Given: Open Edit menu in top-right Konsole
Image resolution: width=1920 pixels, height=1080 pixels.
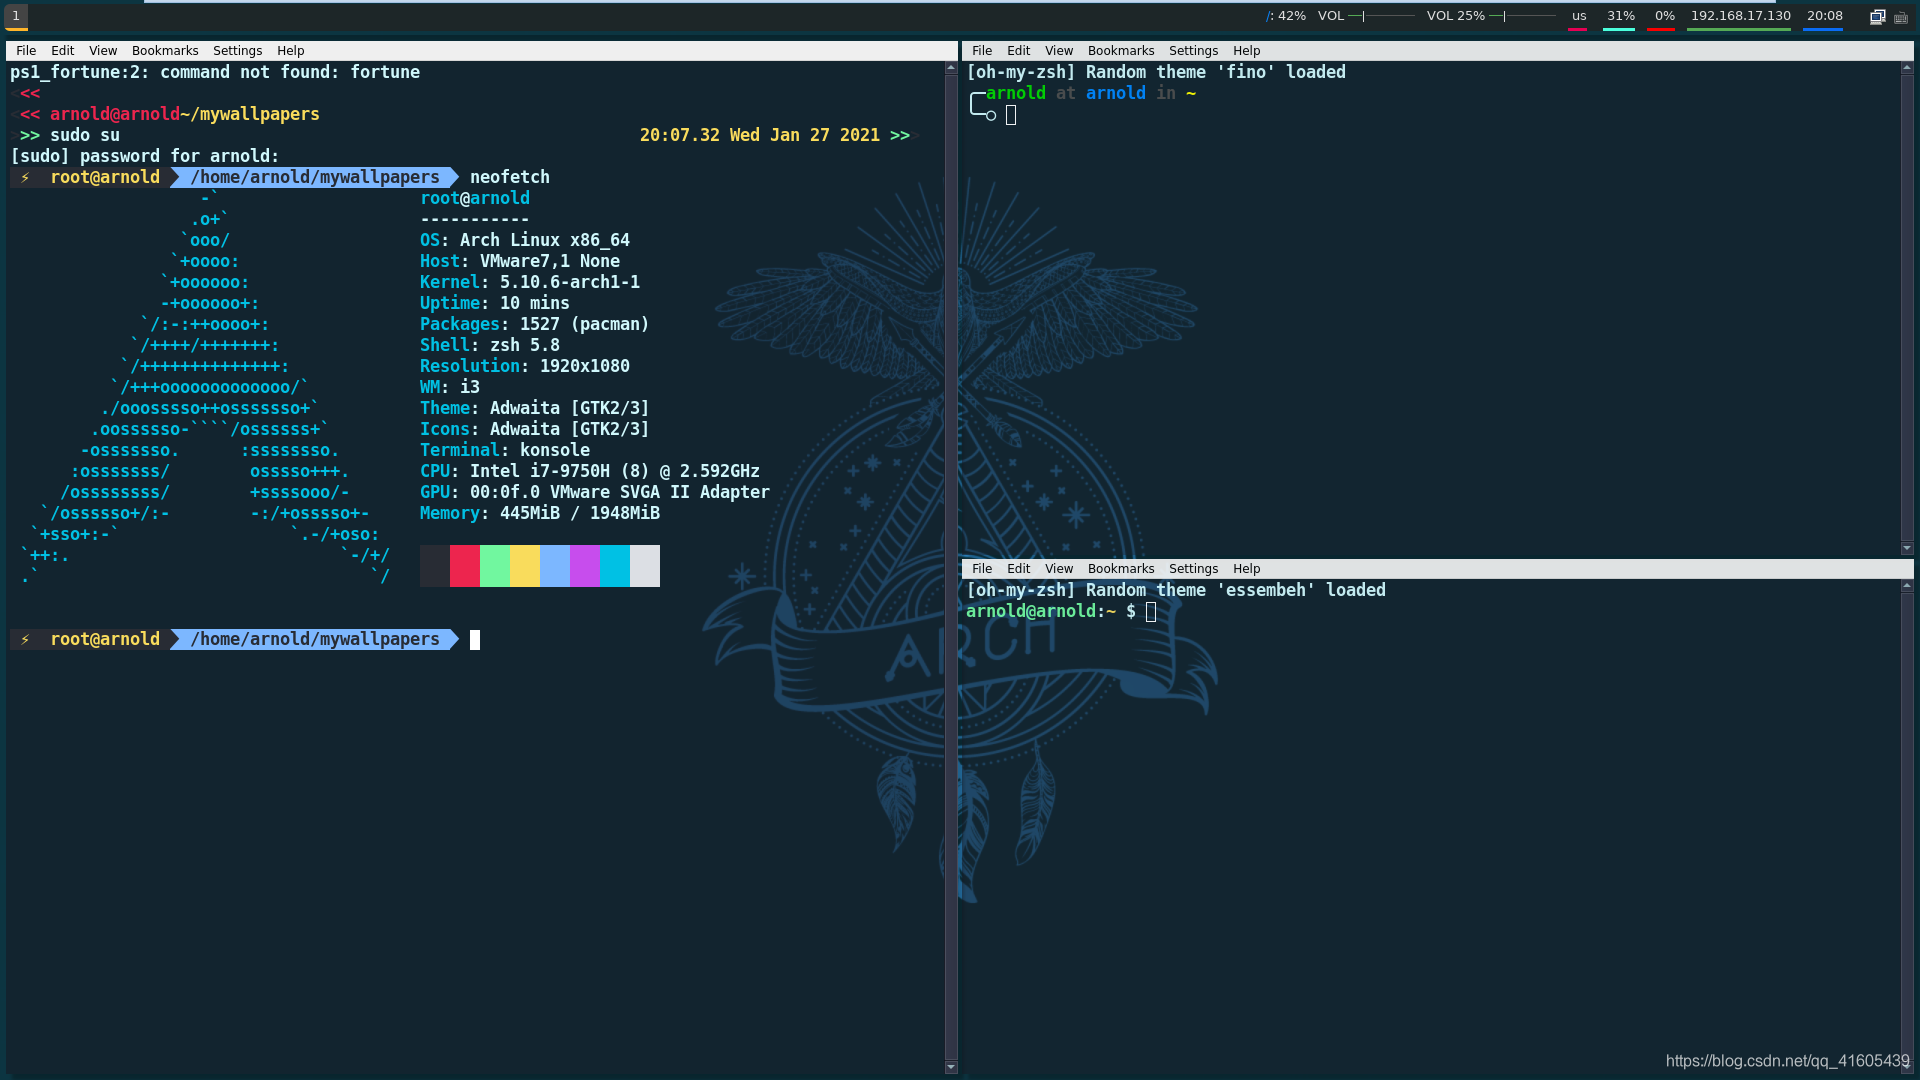Looking at the screenshot, I should point(1018,51).
